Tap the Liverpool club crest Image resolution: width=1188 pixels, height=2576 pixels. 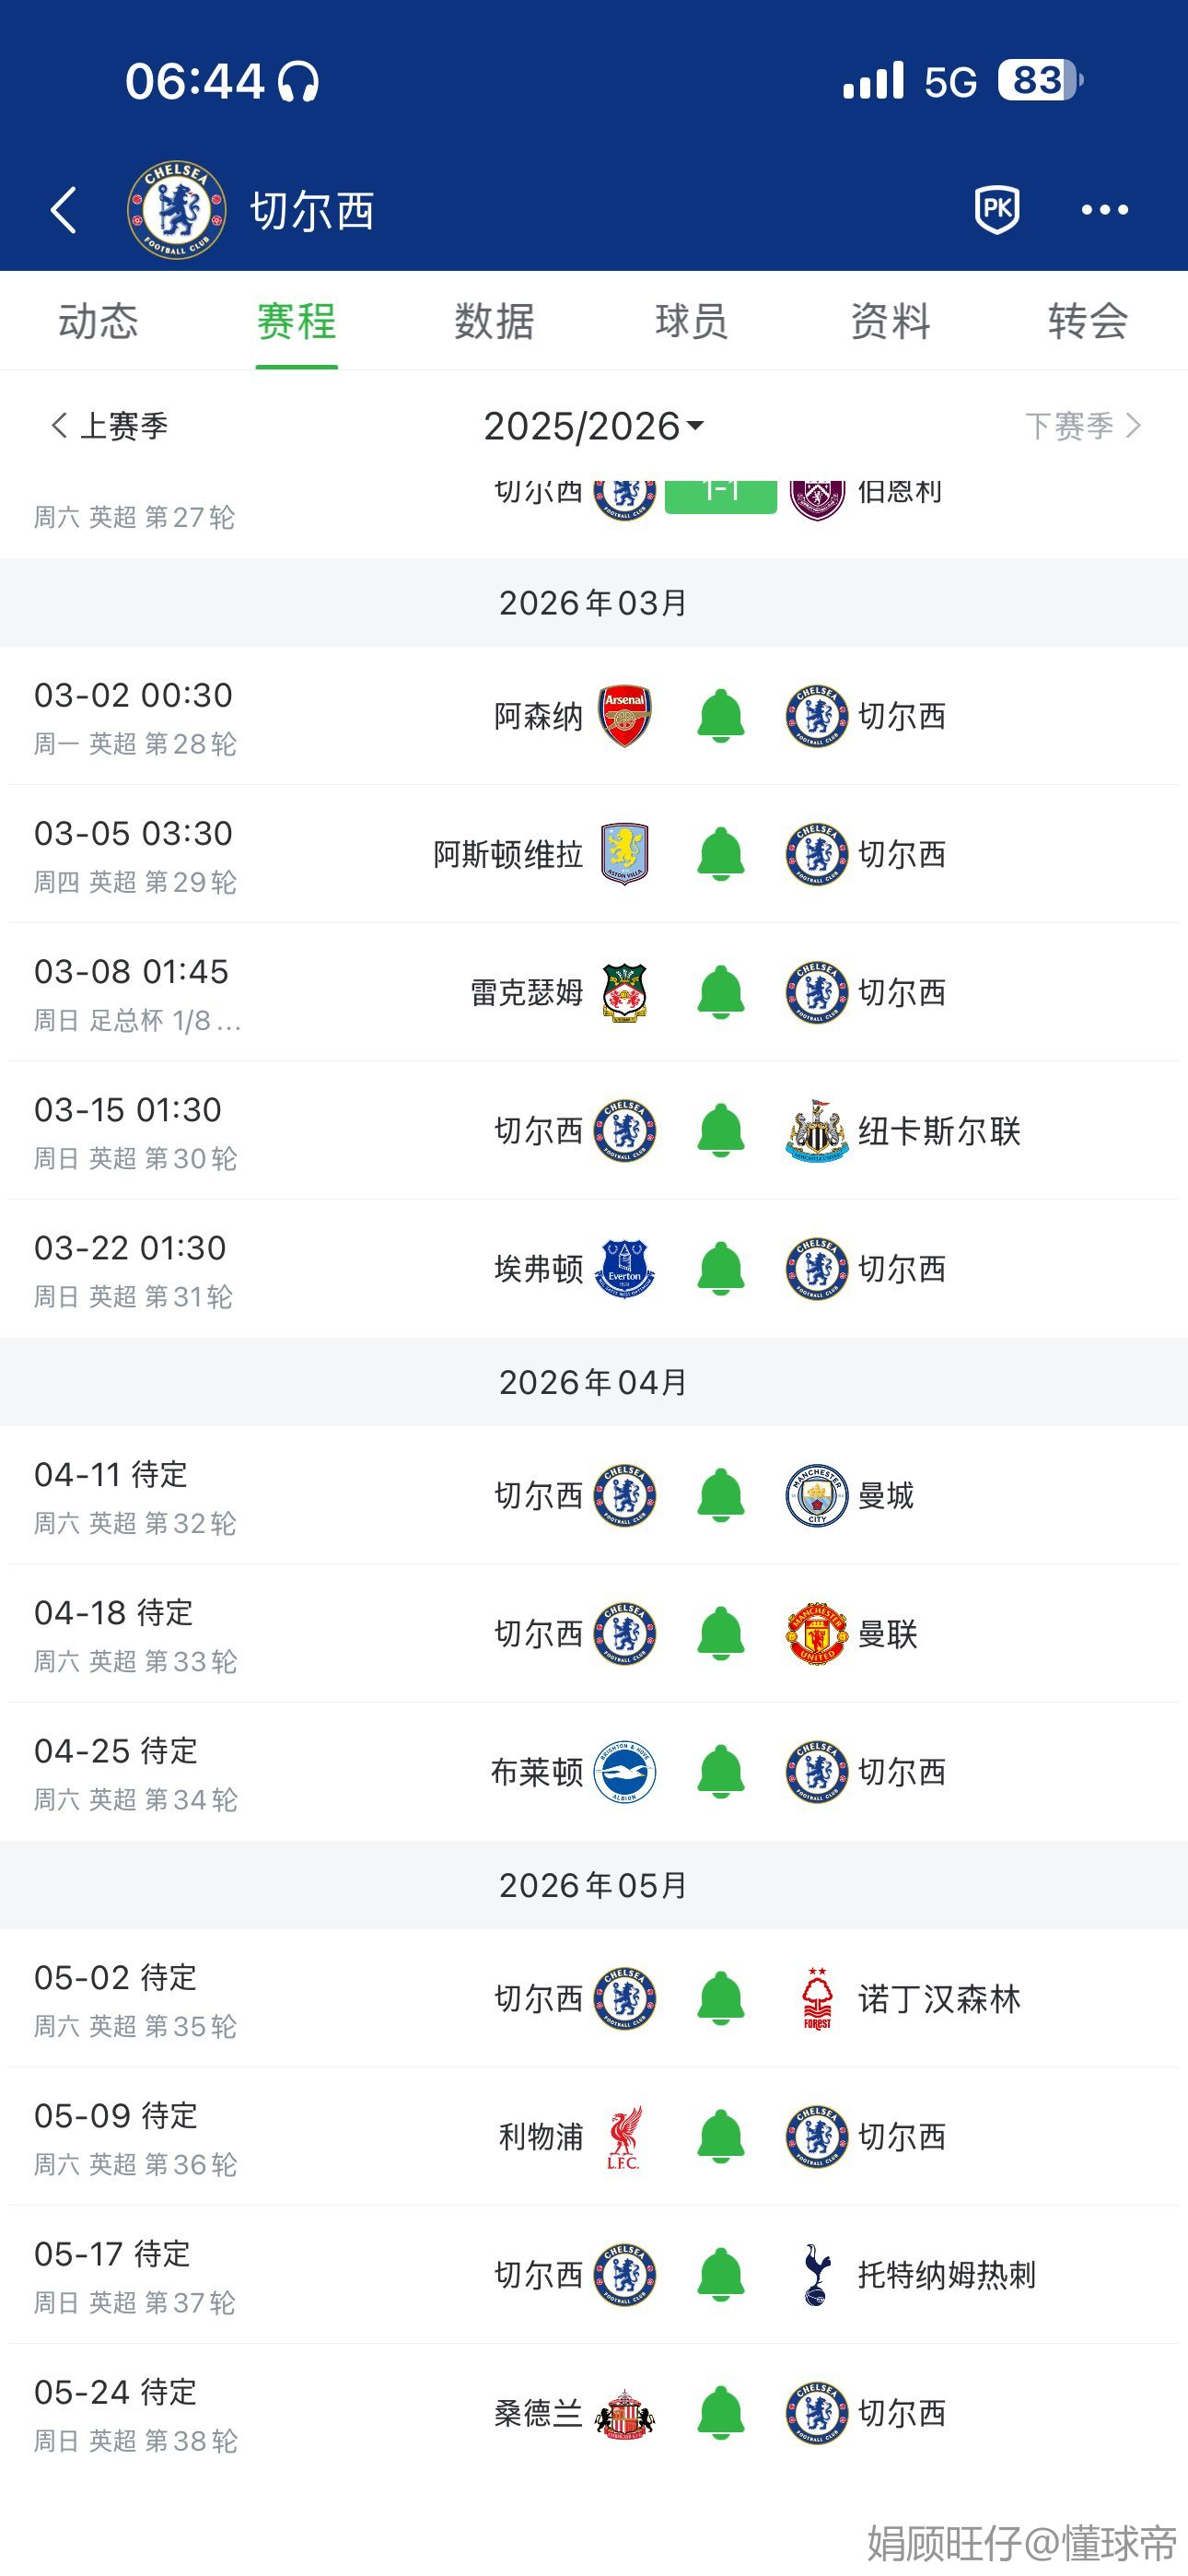click(x=624, y=2137)
